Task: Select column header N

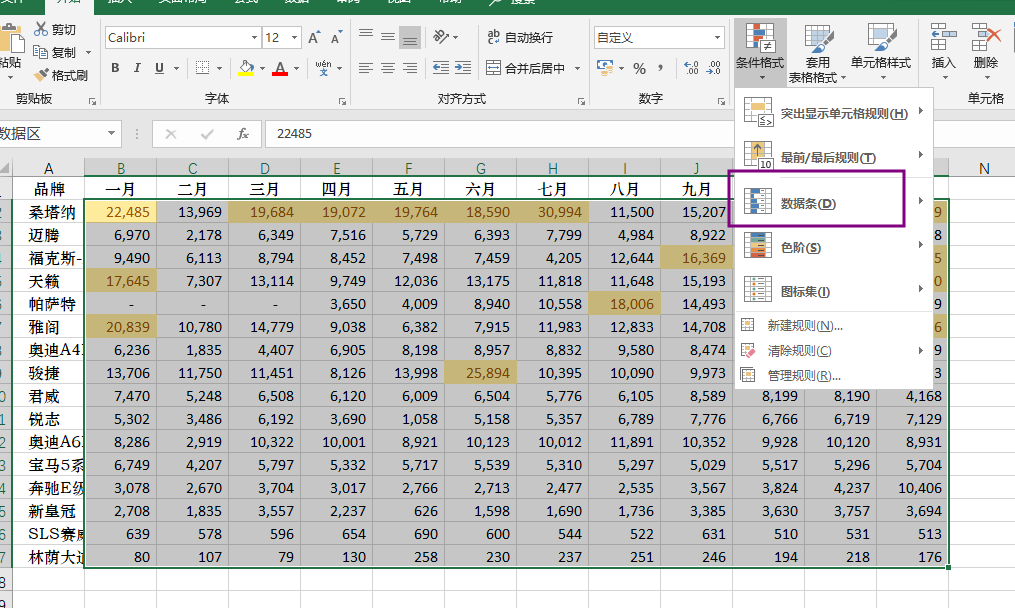Action: tap(984, 168)
